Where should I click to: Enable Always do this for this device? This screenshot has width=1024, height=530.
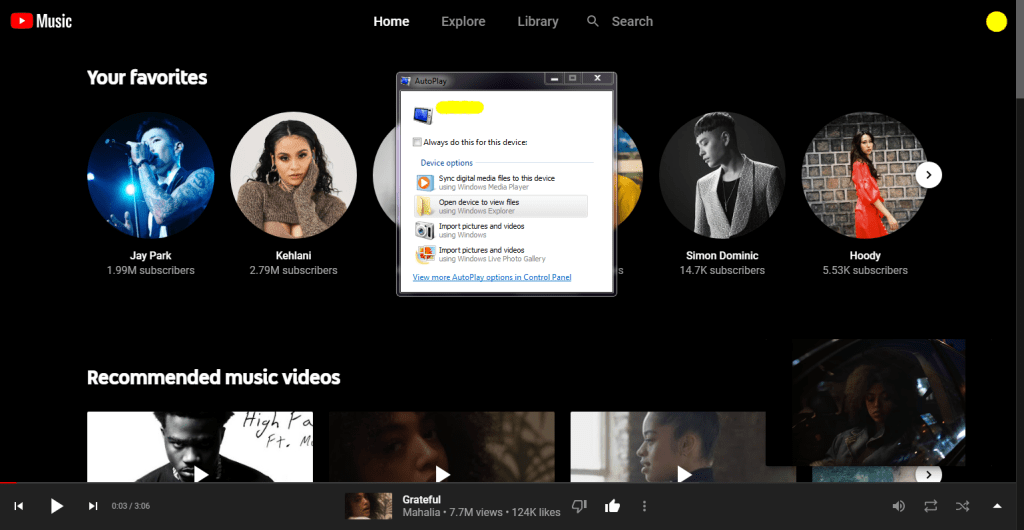(x=417, y=142)
